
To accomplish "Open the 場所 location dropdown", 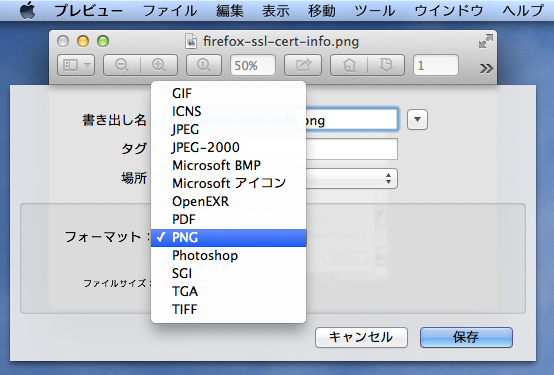I will click(352, 178).
